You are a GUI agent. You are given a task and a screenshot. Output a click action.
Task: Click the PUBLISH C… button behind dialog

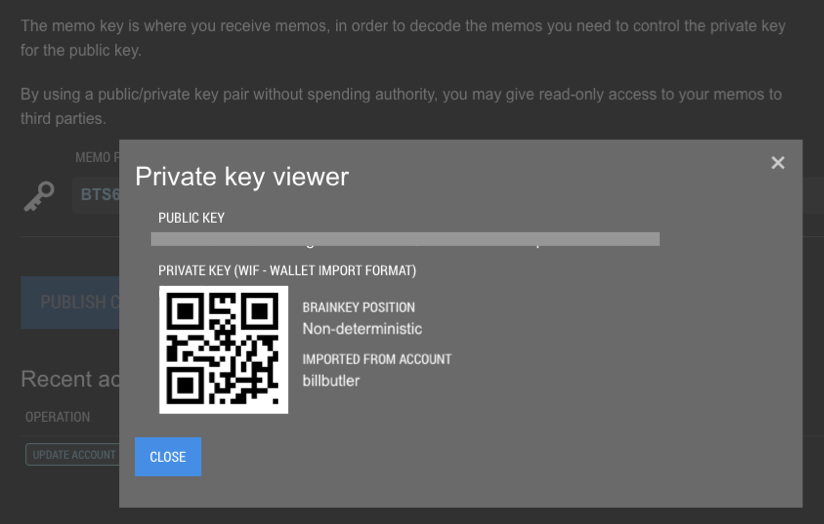coord(70,302)
